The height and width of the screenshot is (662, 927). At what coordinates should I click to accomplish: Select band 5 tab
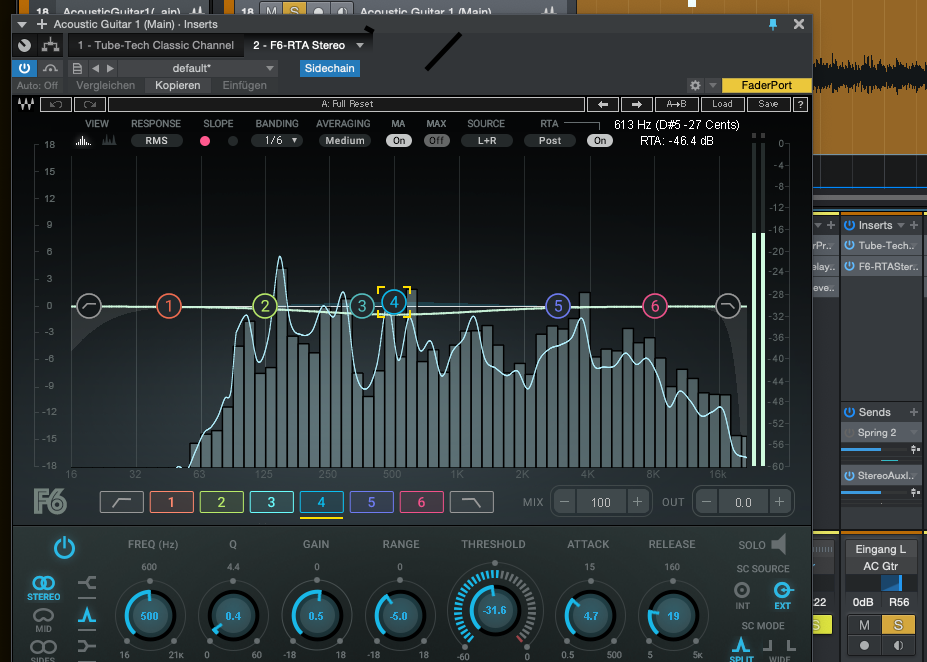pyautogui.click(x=371, y=502)
